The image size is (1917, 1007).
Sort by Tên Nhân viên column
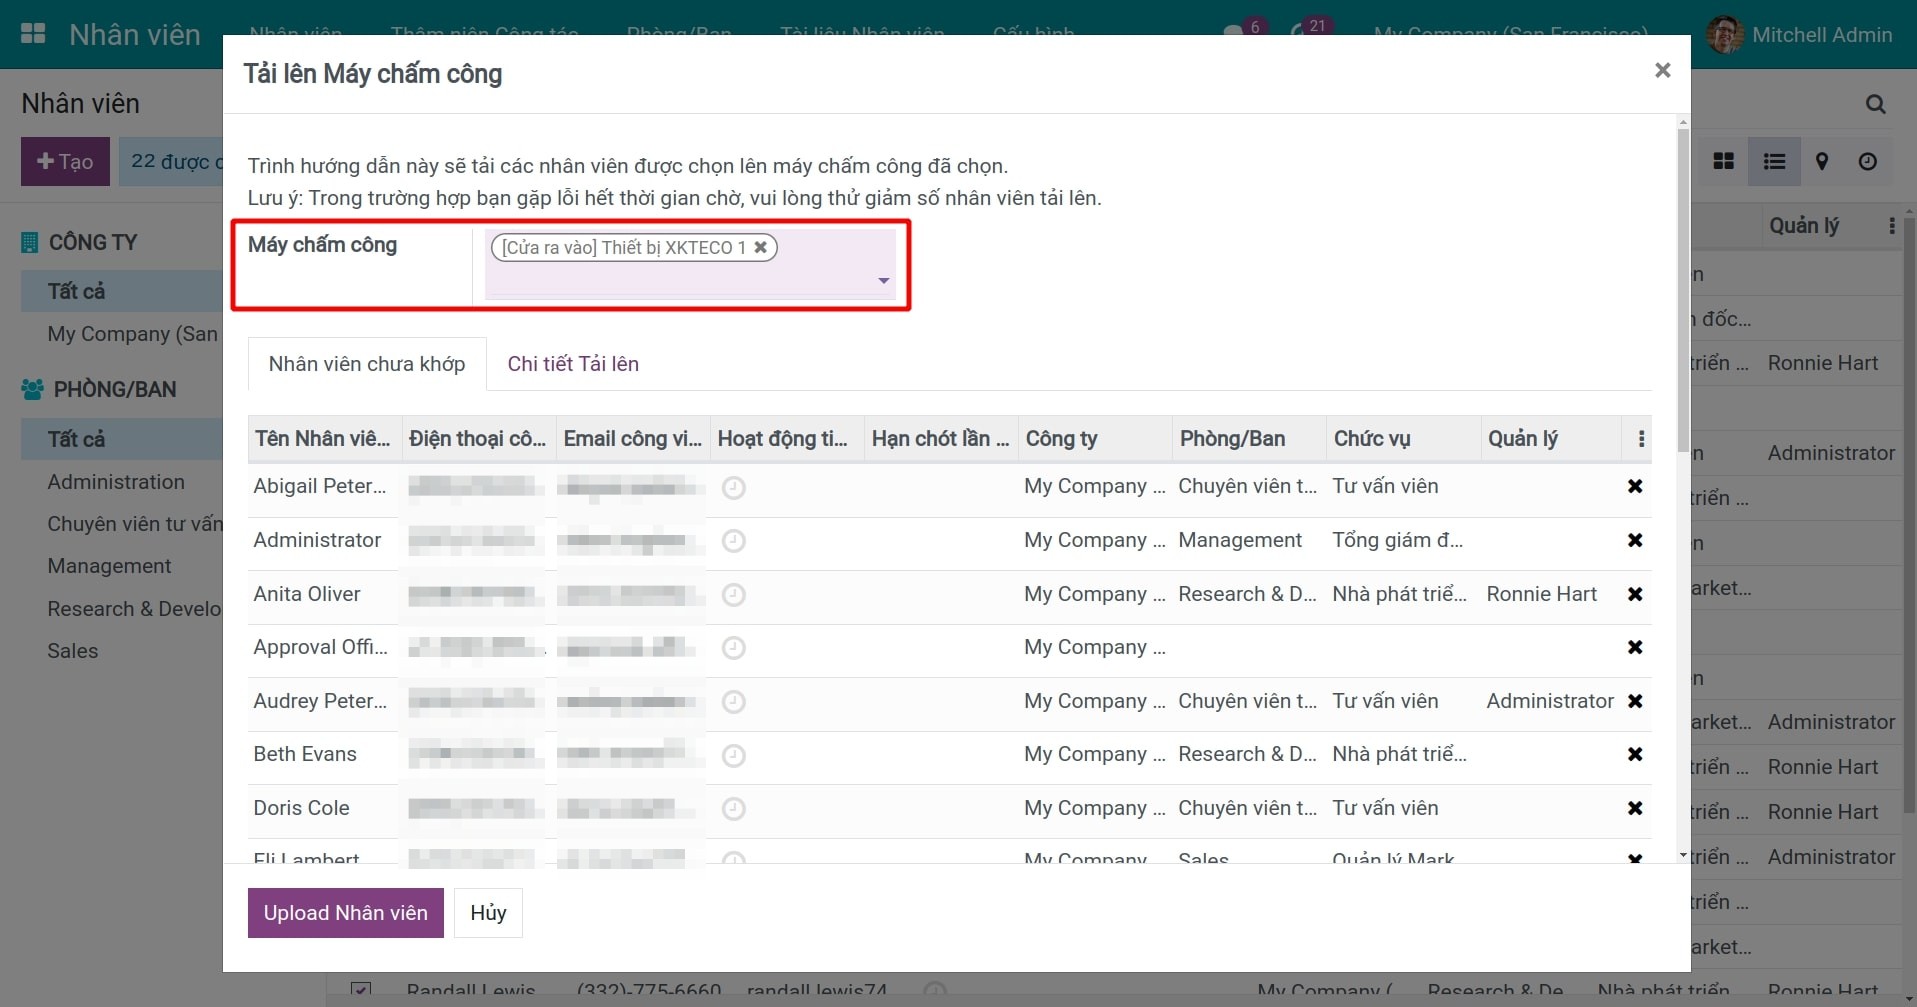[324, 439]
